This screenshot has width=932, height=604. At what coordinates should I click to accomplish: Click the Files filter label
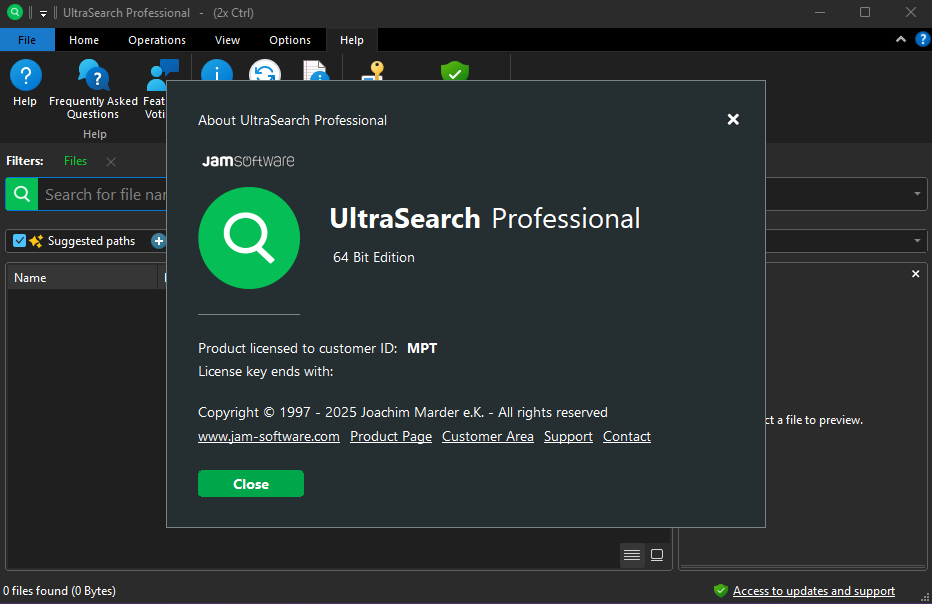click(x=75, y=161)
